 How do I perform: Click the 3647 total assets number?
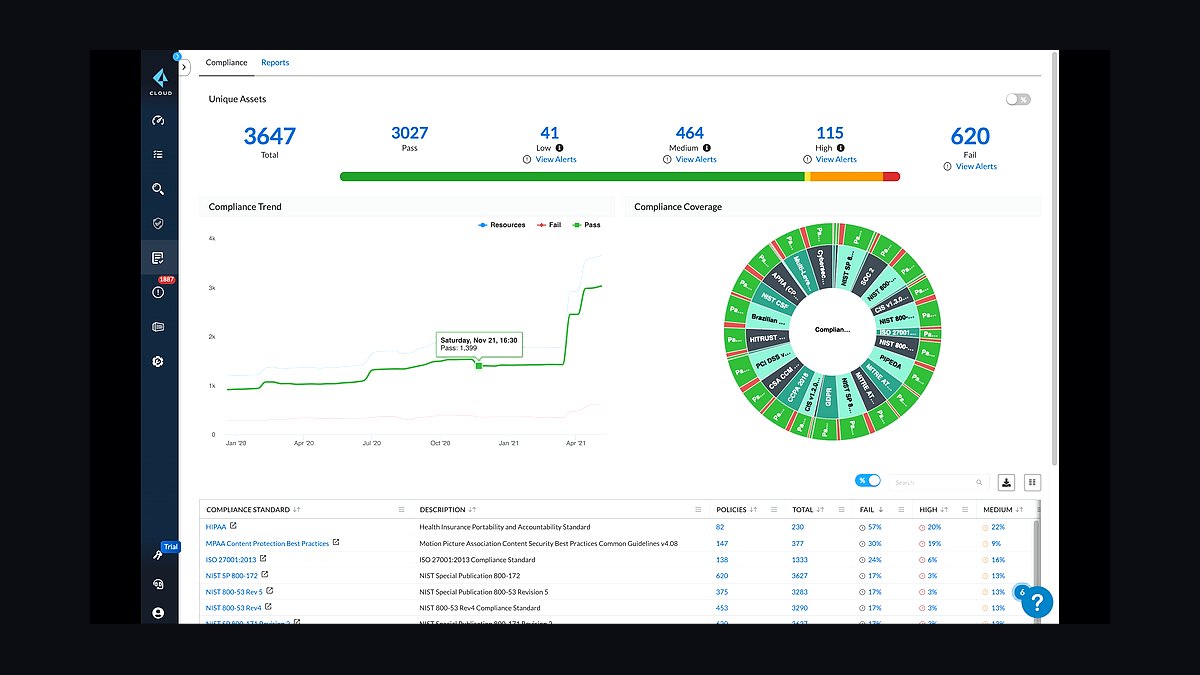[269, 136]
